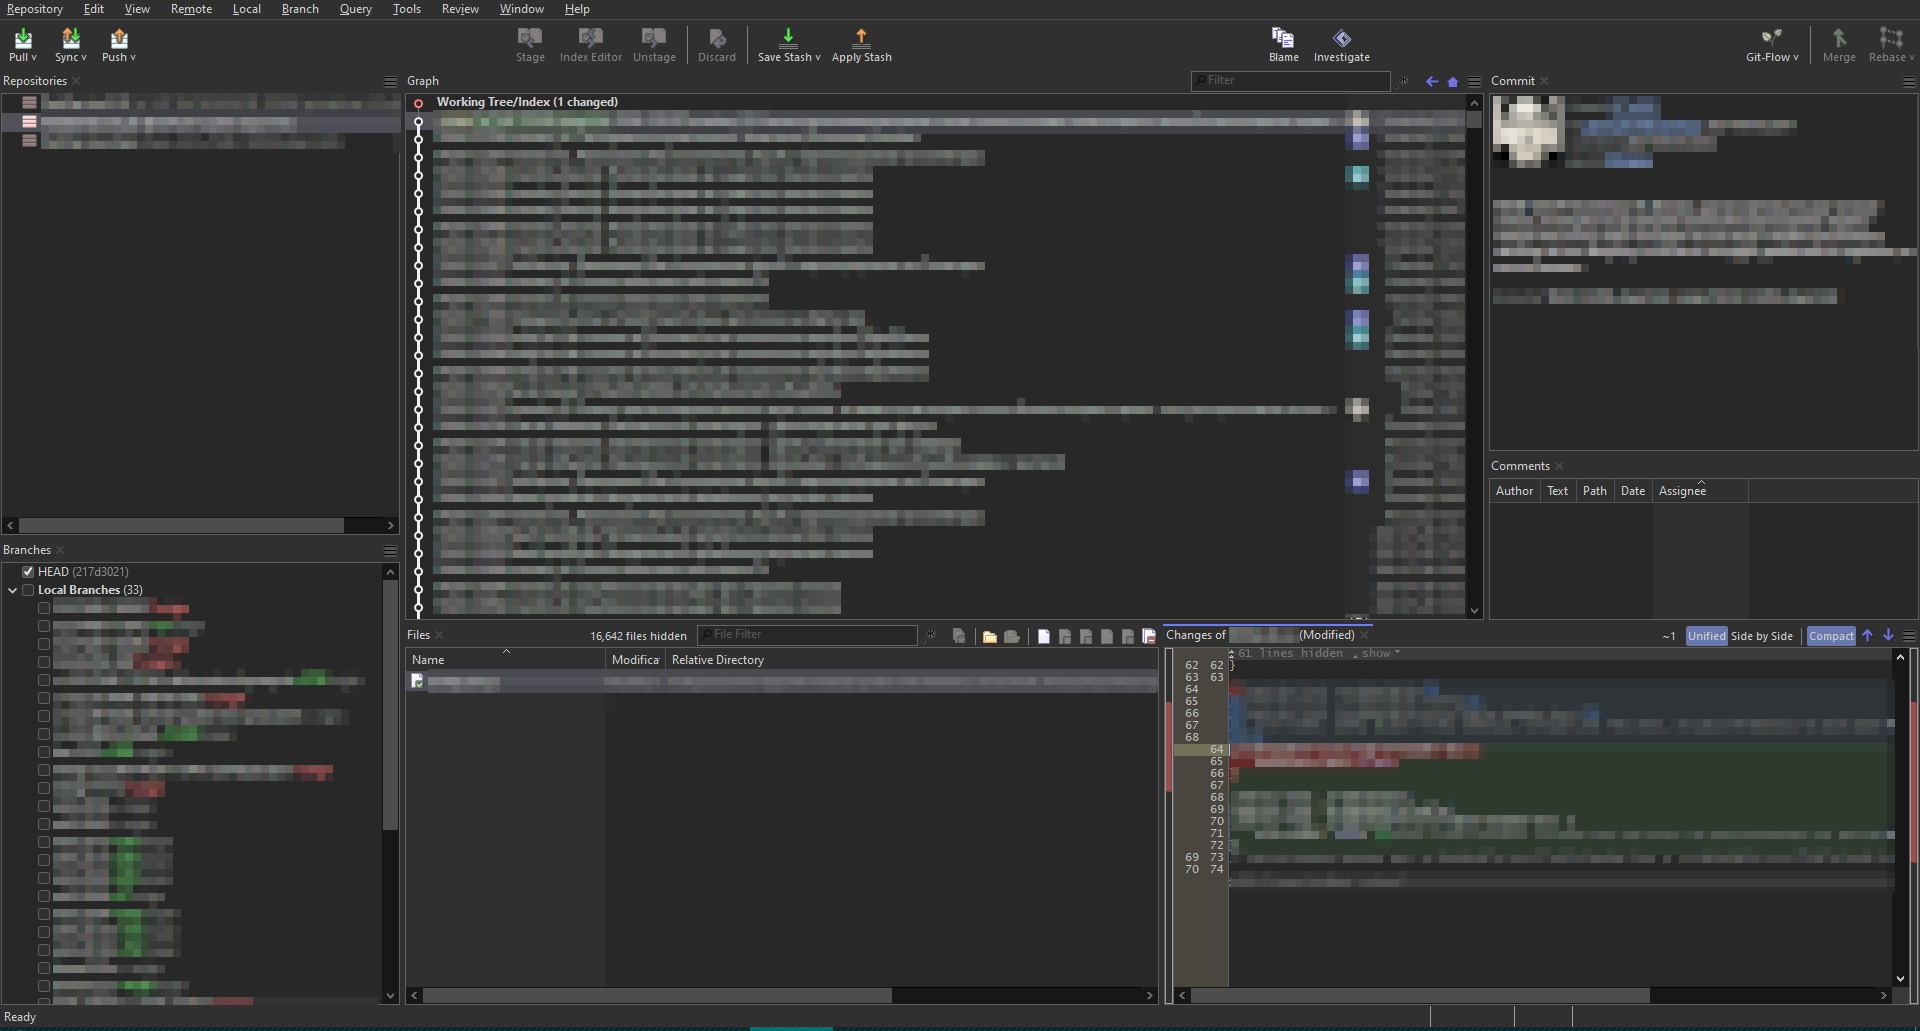This screenshot has height=1031, width=1920.
Task: Click the Investigate toolbar icon
Action: pyautogui.click(x=1341, y=38)
